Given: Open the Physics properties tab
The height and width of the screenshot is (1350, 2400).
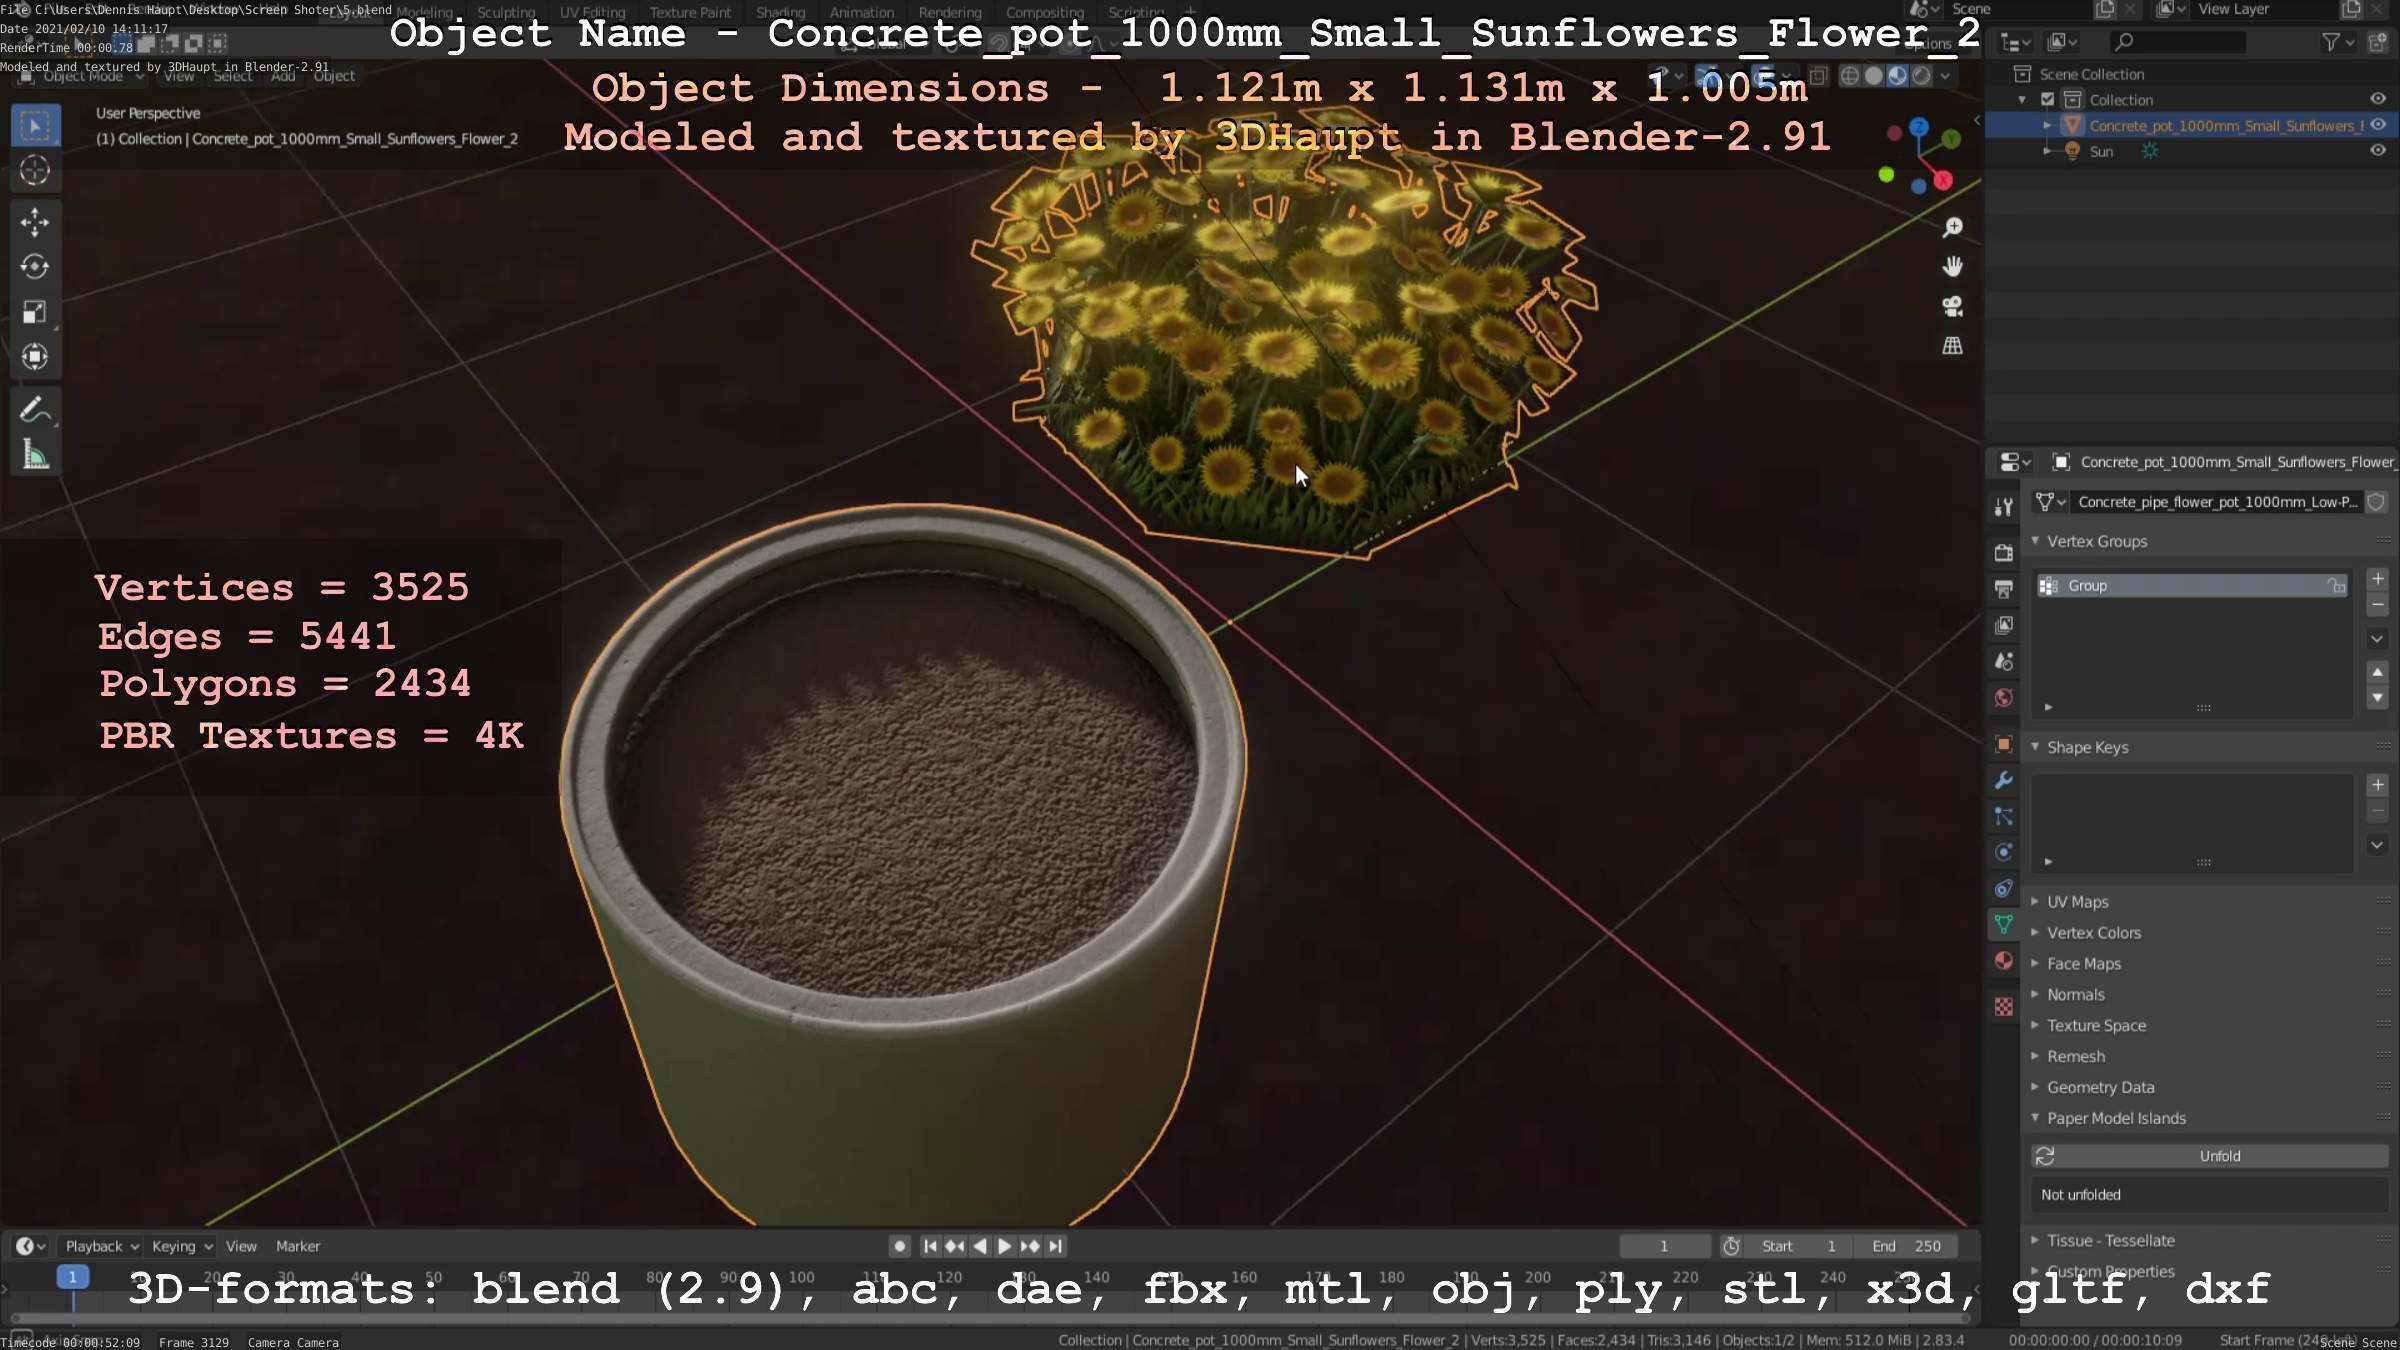Looking at the screenshot, I should tap(2003, 852).
